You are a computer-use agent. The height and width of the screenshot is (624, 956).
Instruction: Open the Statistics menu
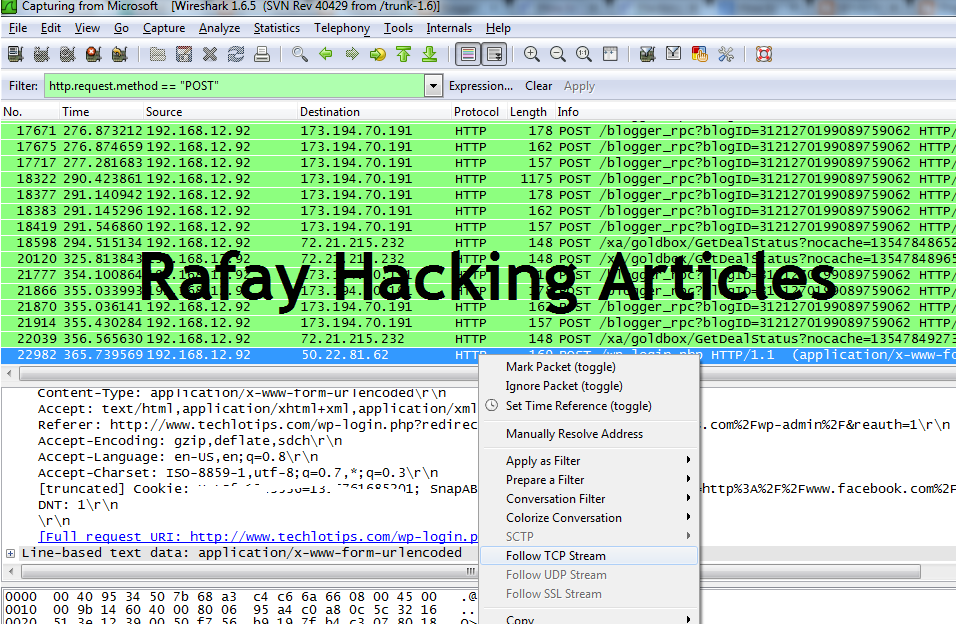pyautogui.click(x=277, y=28)
